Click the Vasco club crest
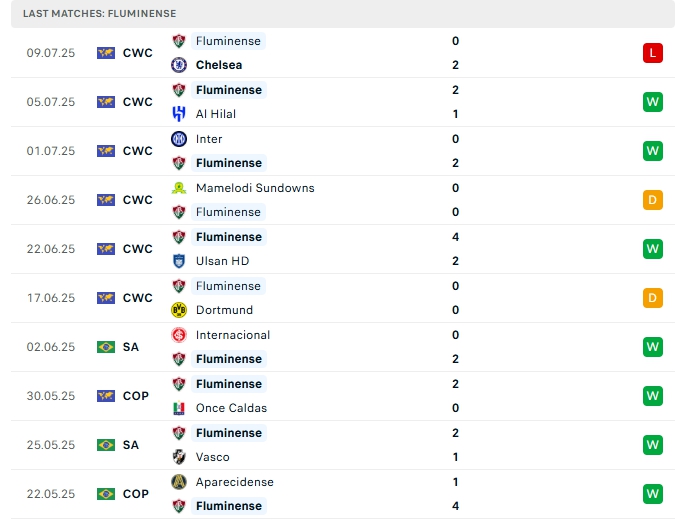The height and width of the screenshot is (522, 684). (x=179, y=457)
